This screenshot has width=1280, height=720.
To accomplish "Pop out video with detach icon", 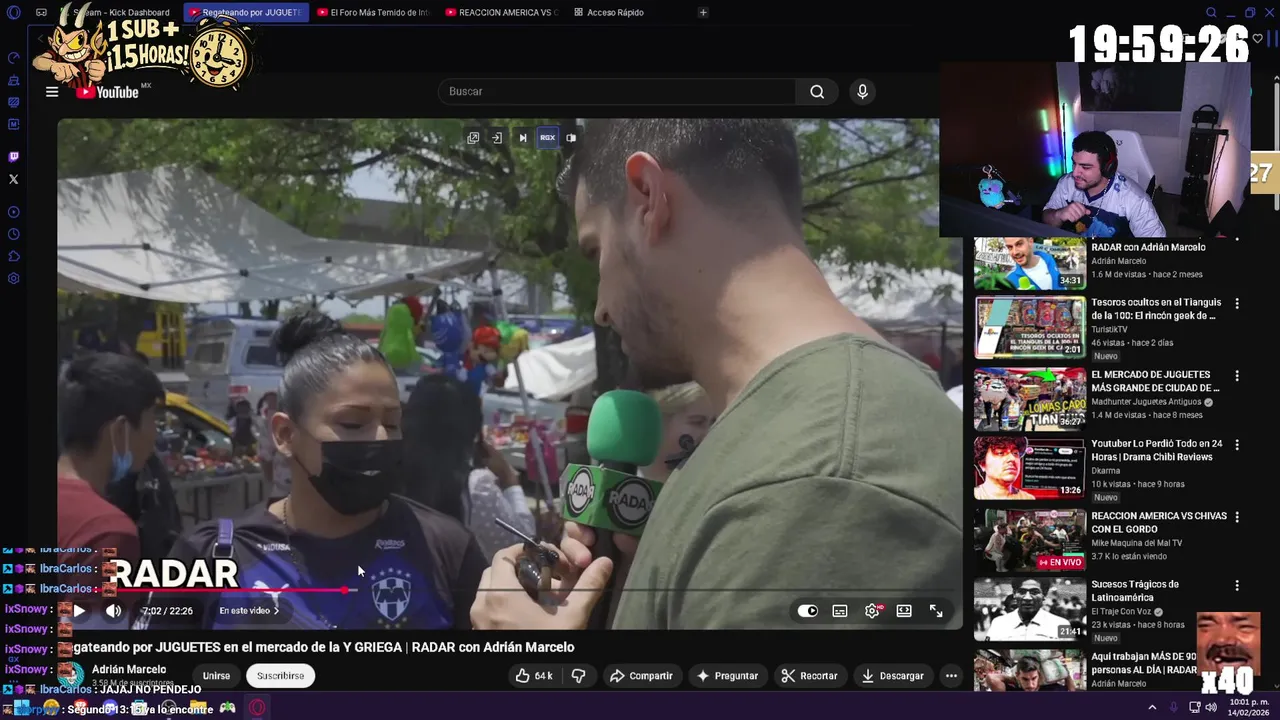I will coord(473,138).
